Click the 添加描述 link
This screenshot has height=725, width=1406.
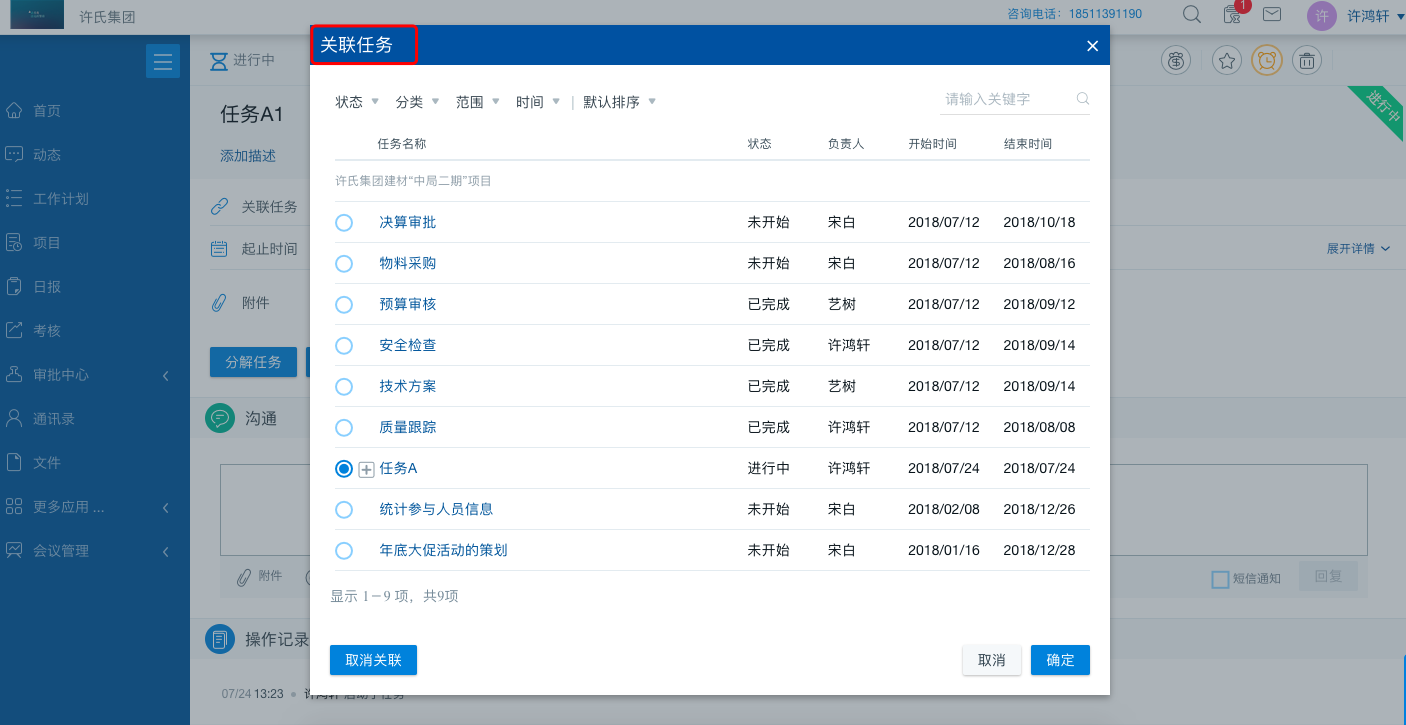click(248, 156)
